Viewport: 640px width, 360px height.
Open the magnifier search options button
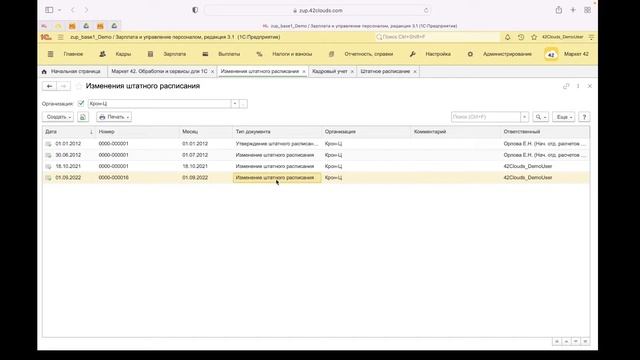540,117
